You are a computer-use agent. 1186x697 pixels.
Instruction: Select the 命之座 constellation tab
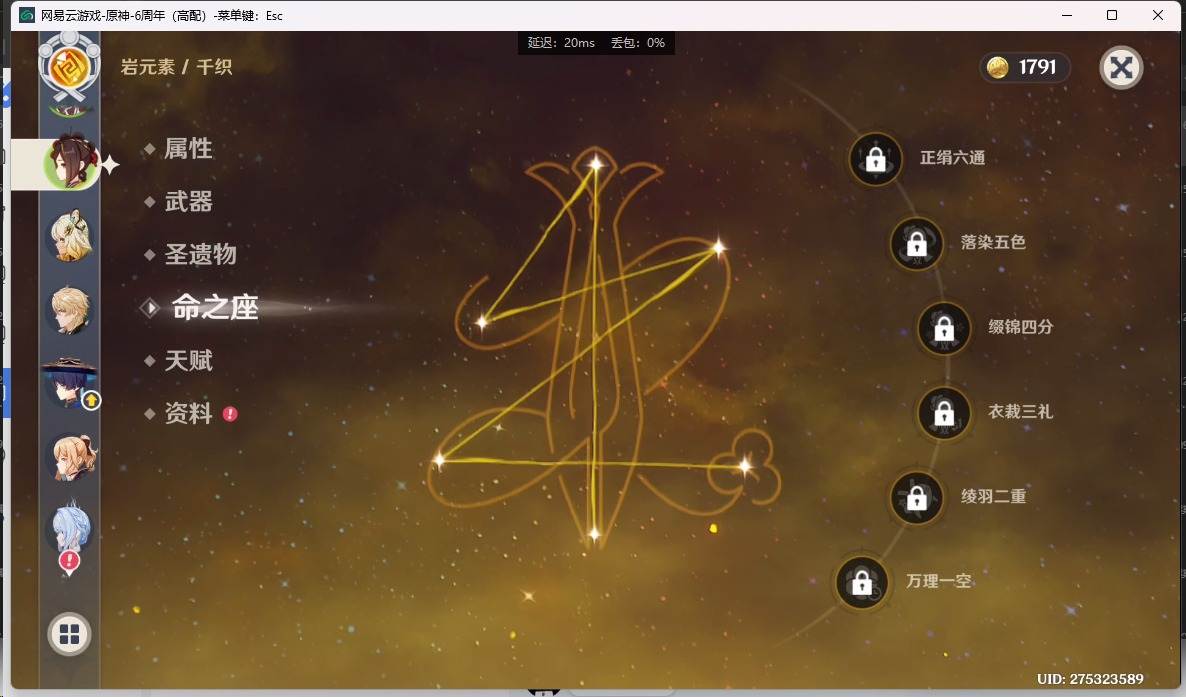pos(215,307)
